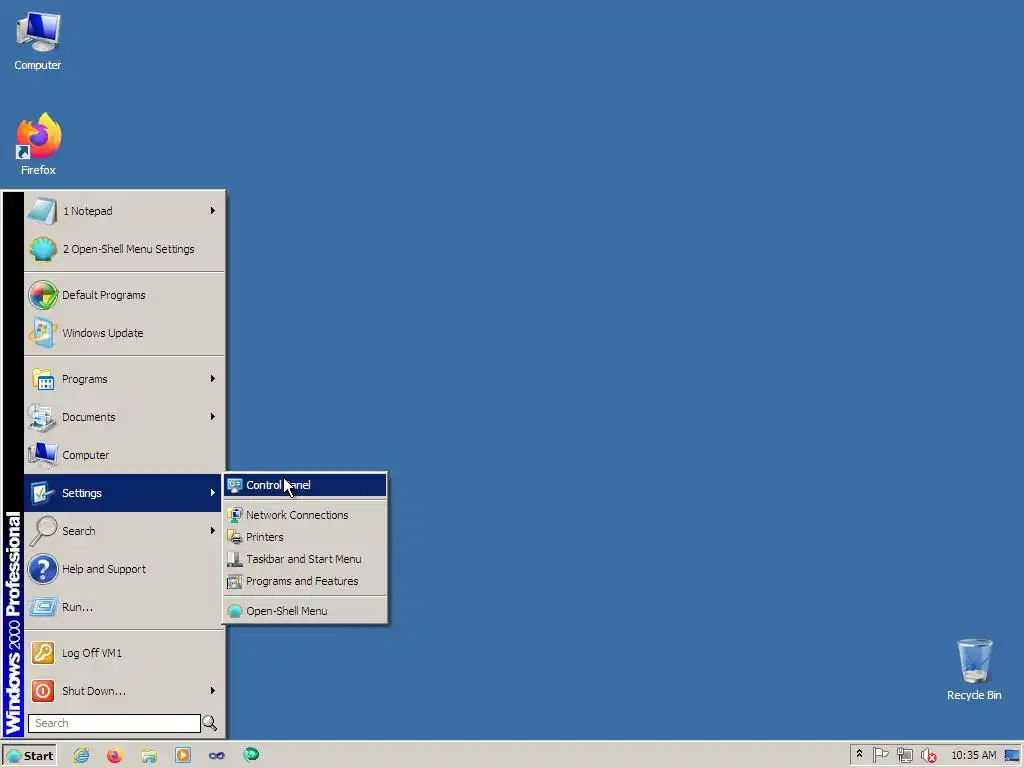The image size is (1024, 768).
Task: Click Log Off VM1
Action: 124,653
